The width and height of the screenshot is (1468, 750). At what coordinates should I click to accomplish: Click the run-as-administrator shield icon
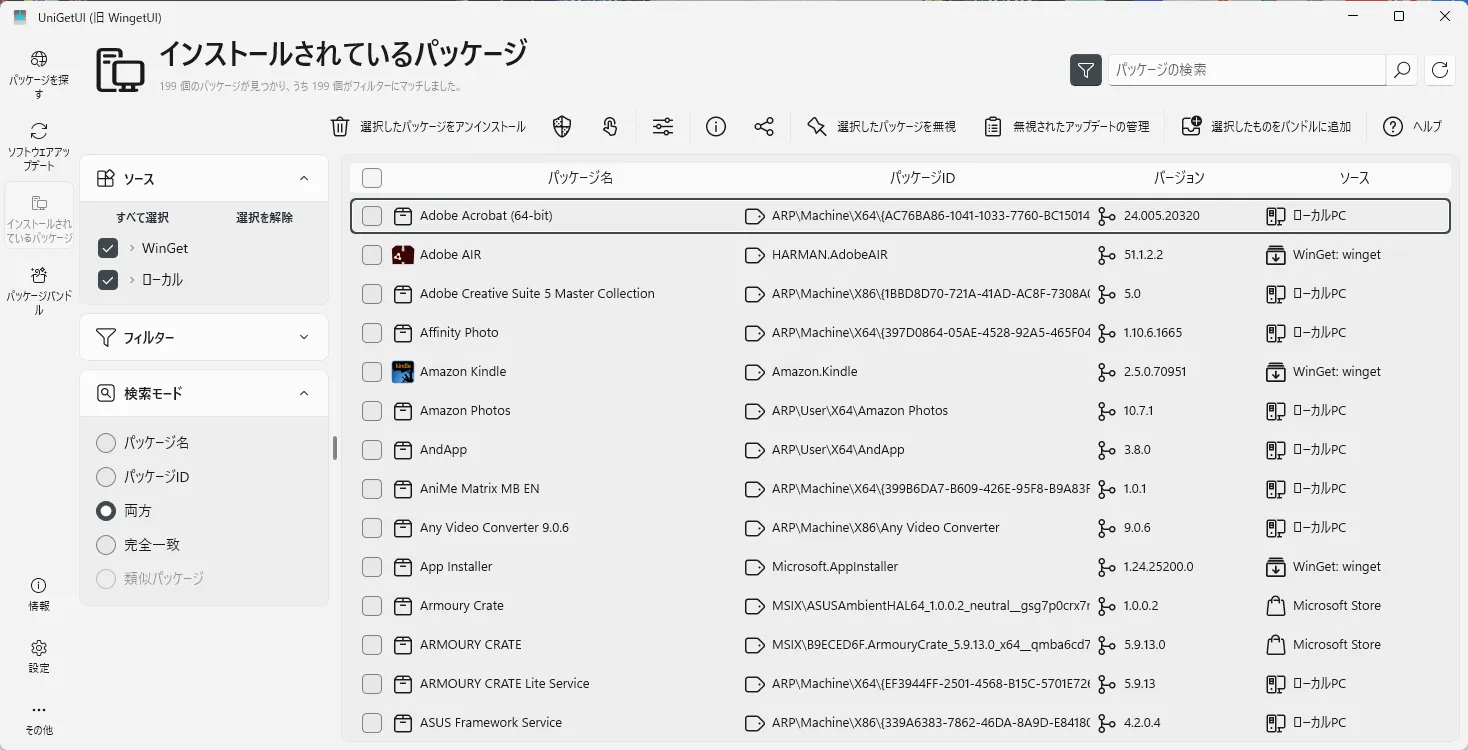click(562, 126)
